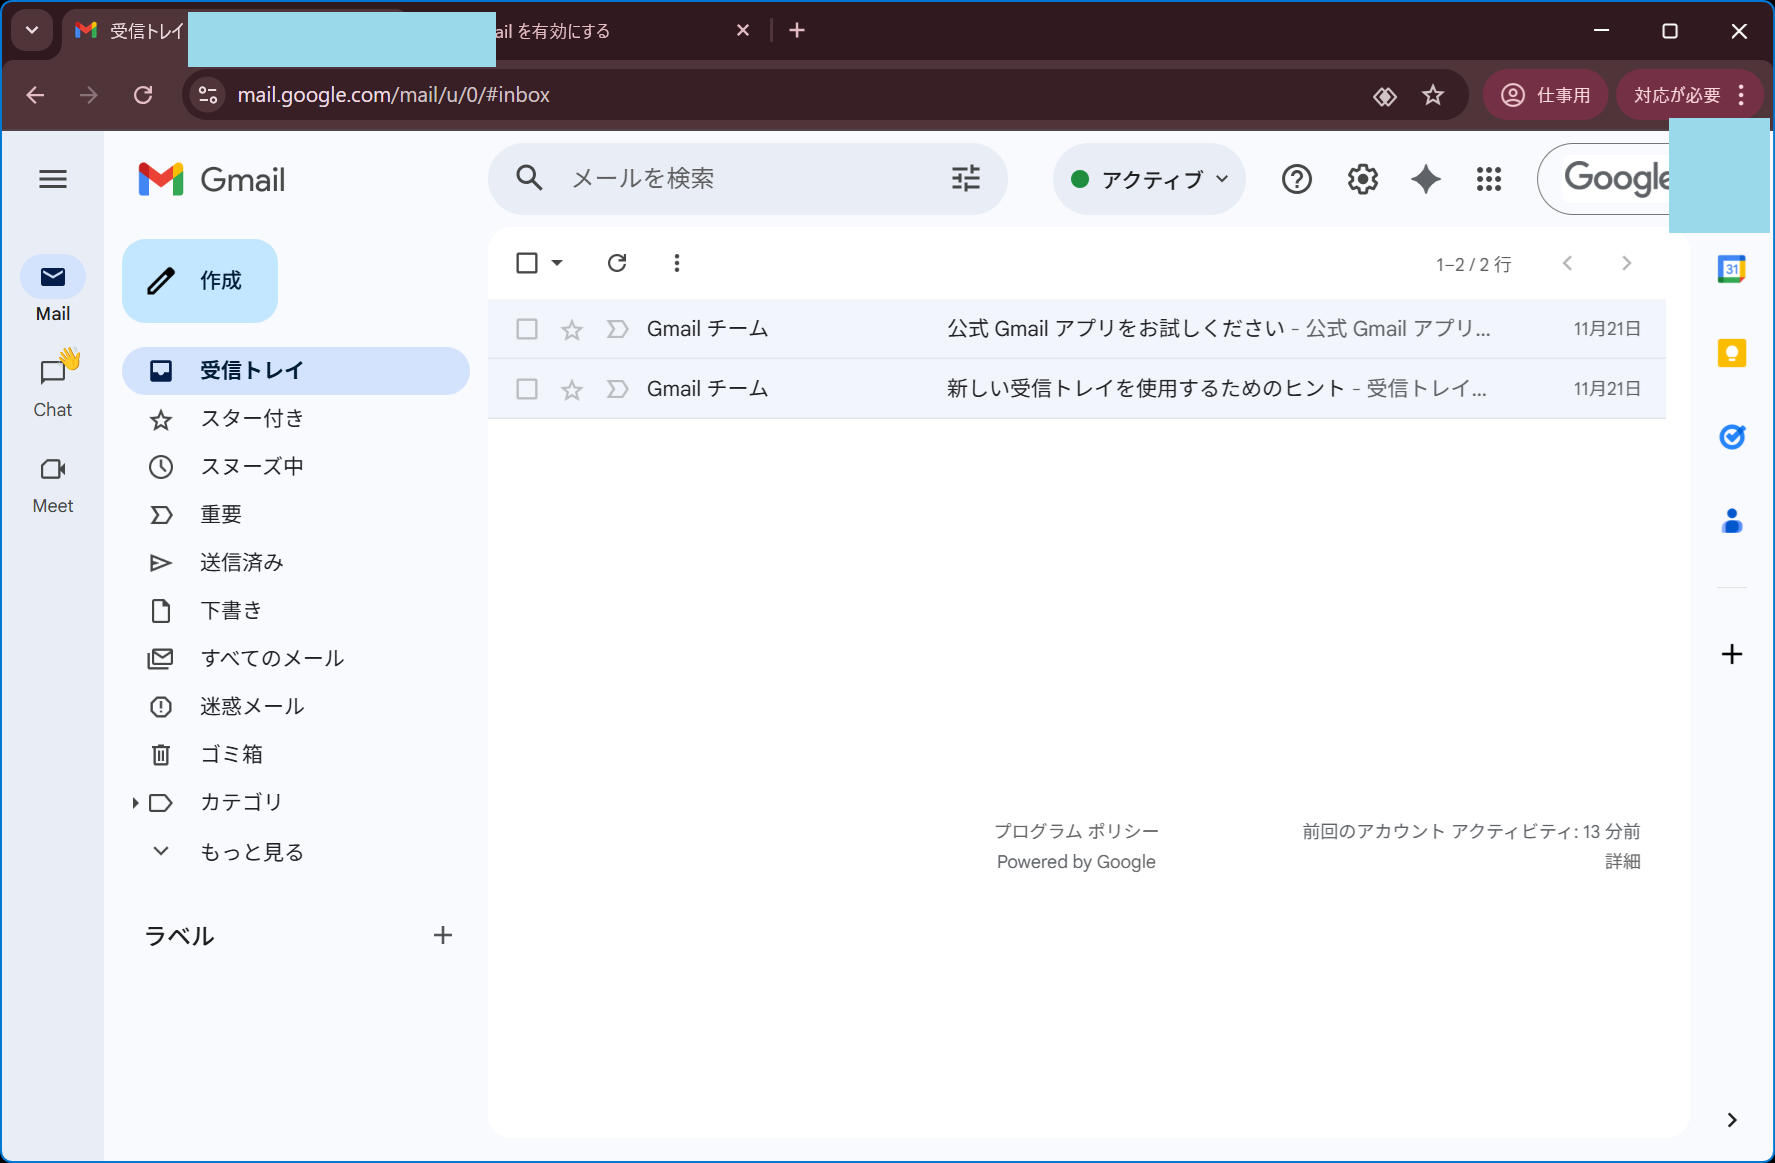Toggle the select-all checkbox in toolbar
This screenshot has height=1163, width=1775.
(527, 263)
